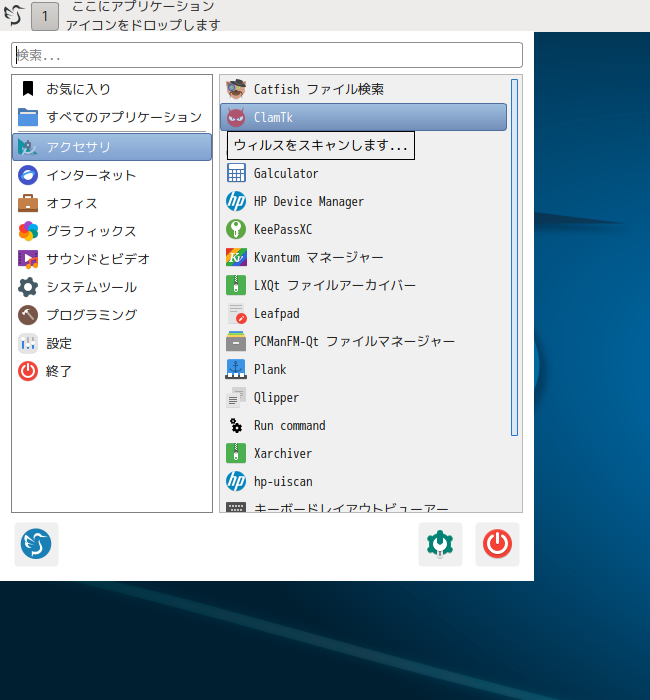The width and height of the screenshot is (650, 700).
Task: Click the プログラミング hammer icon
Action: [x=28, y=315]
